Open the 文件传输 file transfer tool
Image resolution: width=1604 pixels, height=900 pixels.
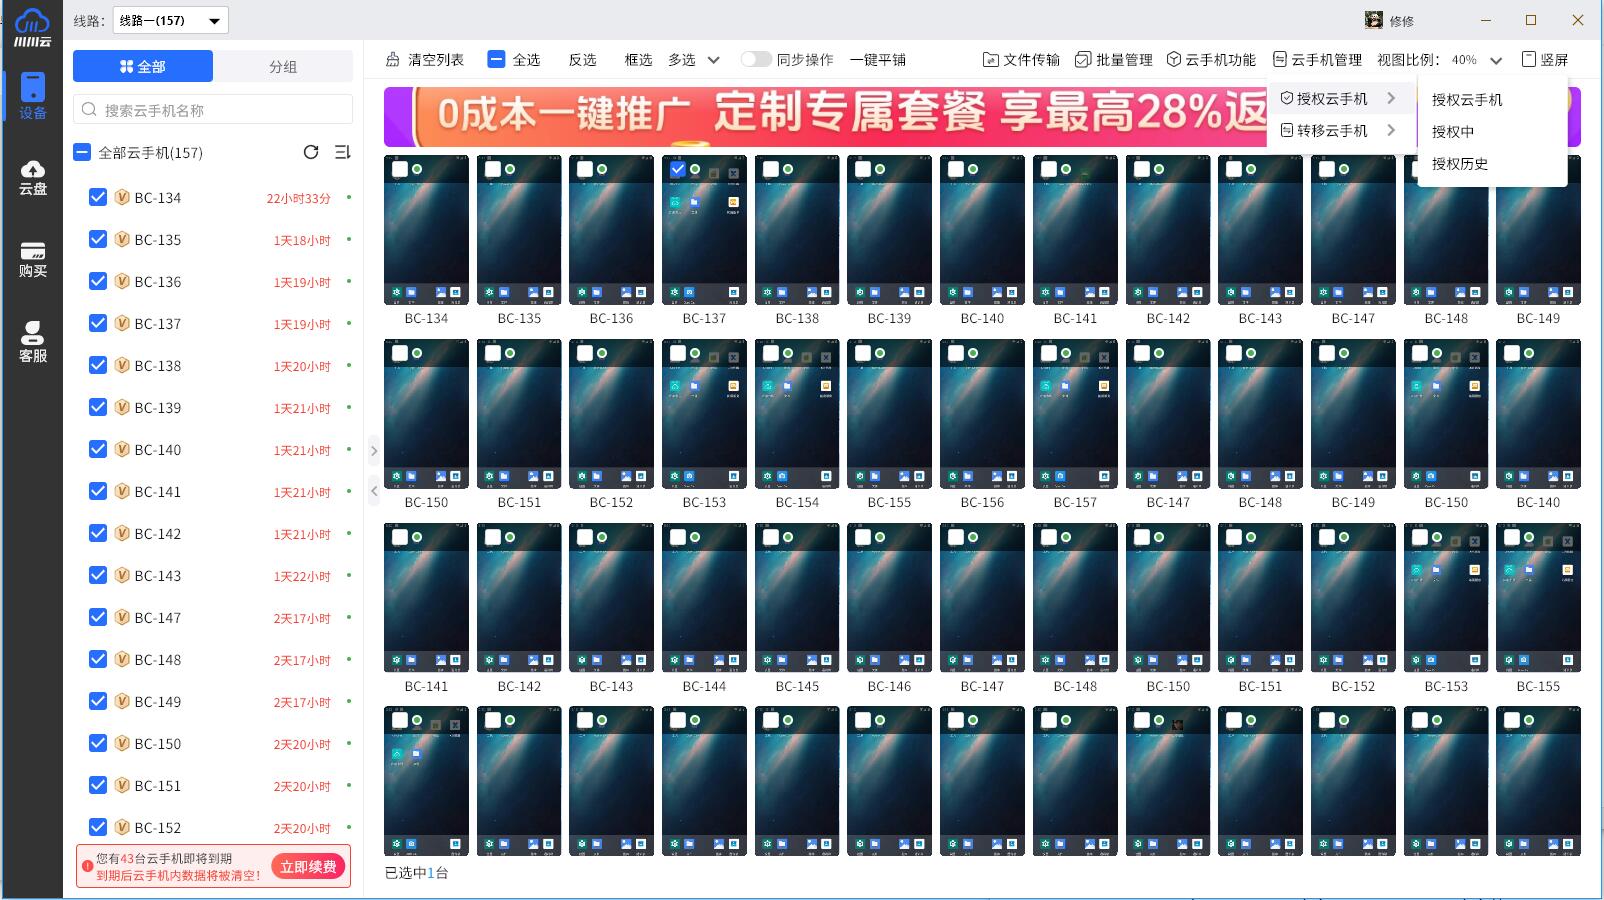1021,60
